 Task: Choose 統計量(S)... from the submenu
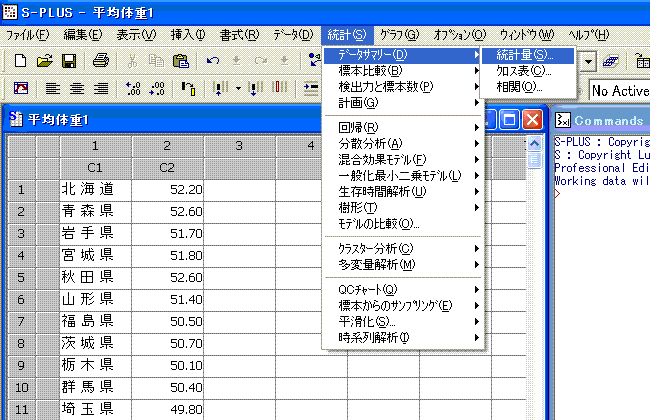click(528, 55)
